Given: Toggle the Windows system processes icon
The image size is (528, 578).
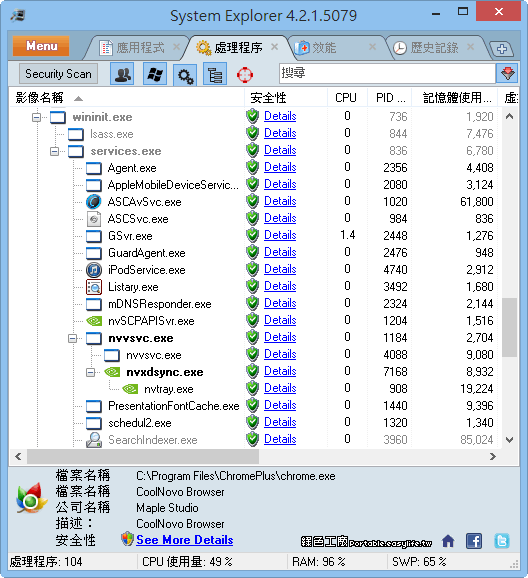Looking at the screenshot, I should [155, 74].
